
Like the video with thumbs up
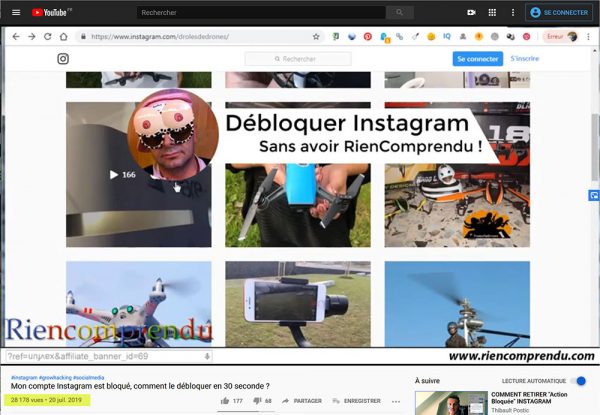click(225, 401)
